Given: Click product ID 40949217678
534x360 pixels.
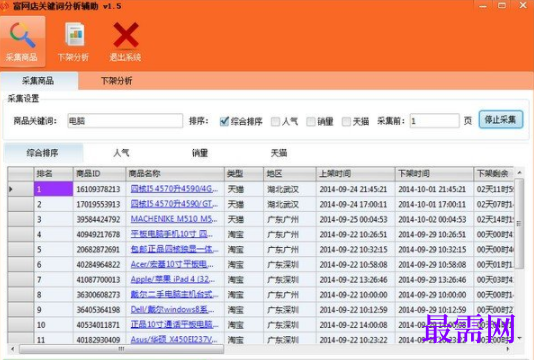Looking at the screenshot, I should [x=98, y=234].
